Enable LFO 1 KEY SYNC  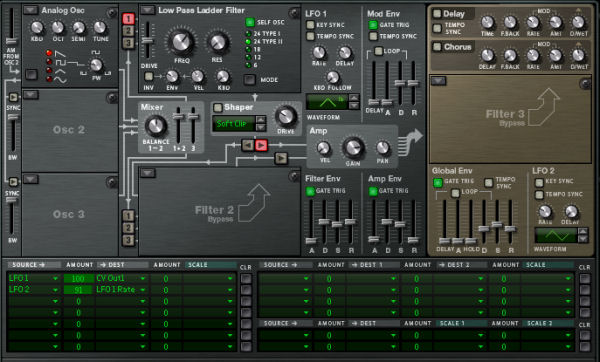point(310,25)
